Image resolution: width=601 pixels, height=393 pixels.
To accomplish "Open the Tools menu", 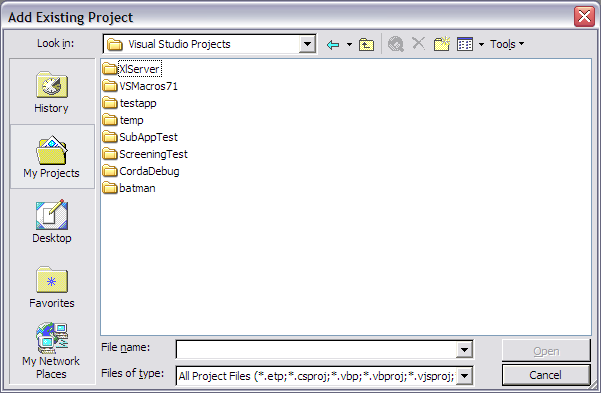I will click(x=507, y=44).
